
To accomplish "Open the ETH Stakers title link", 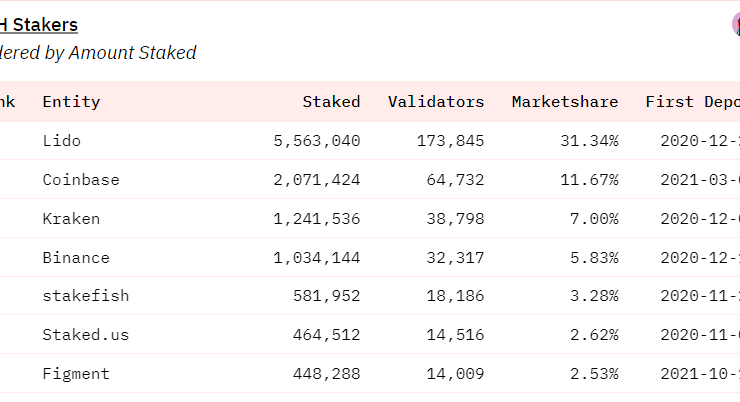I will tap(39, 25).
